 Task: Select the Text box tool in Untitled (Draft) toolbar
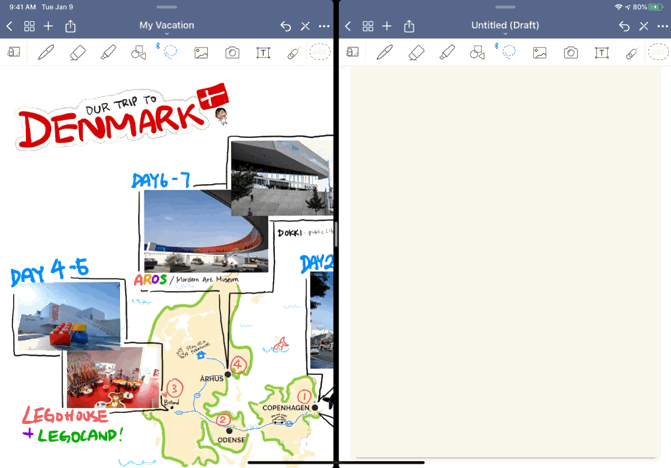click(x=602, y=53)
